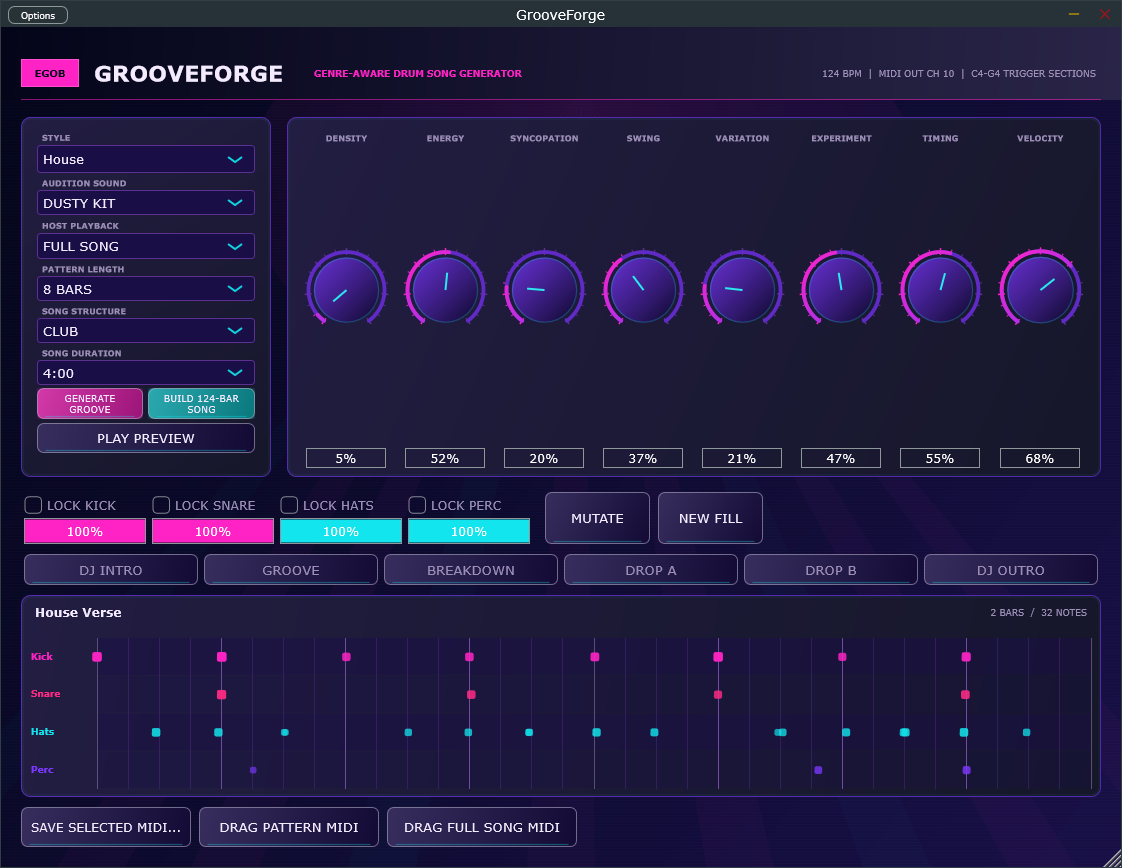The width and height of the screenshot is (1122, 868).
Task: Click the Energy knob
Action: 445,289
